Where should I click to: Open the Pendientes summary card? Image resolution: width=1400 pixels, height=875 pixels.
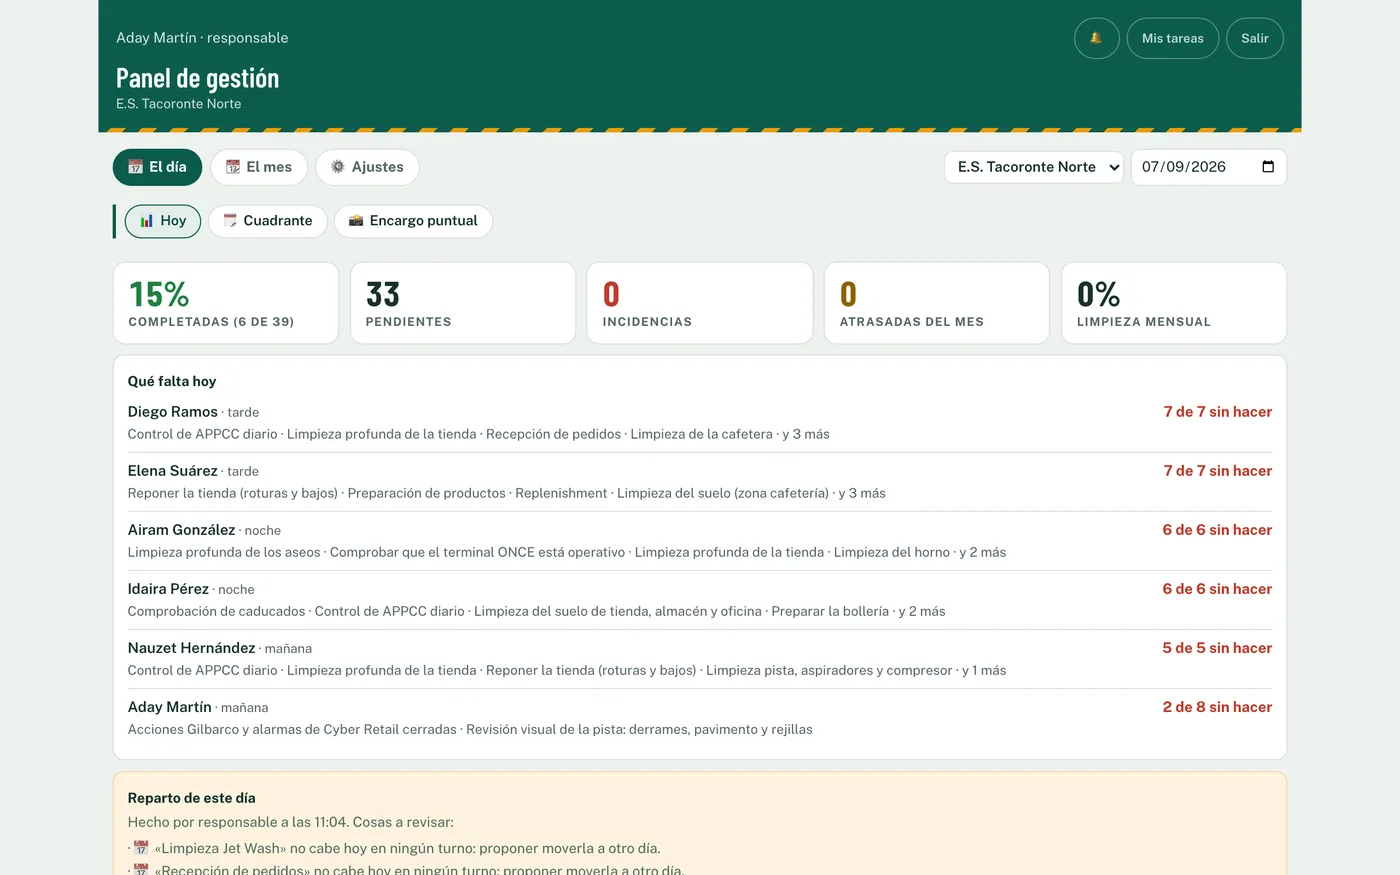(x=463, y=303)
